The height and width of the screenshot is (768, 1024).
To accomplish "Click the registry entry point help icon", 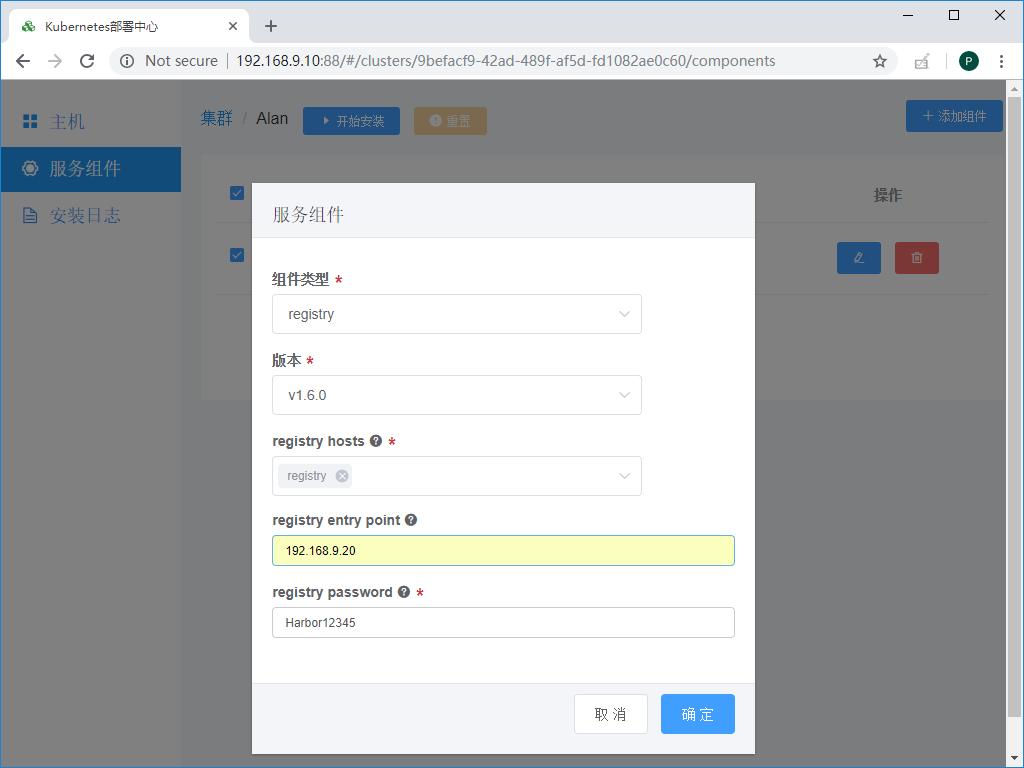I will (410, 519).
